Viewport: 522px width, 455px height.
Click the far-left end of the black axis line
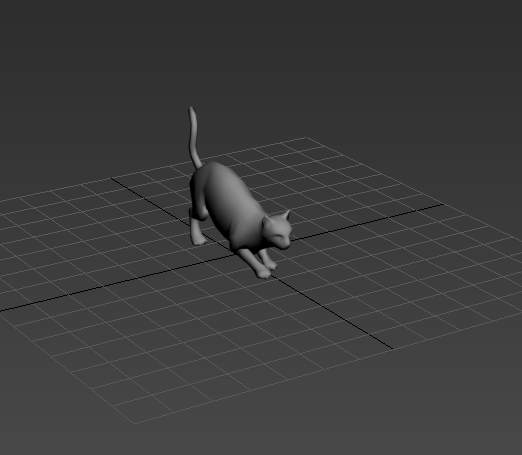tap(2, 311)
